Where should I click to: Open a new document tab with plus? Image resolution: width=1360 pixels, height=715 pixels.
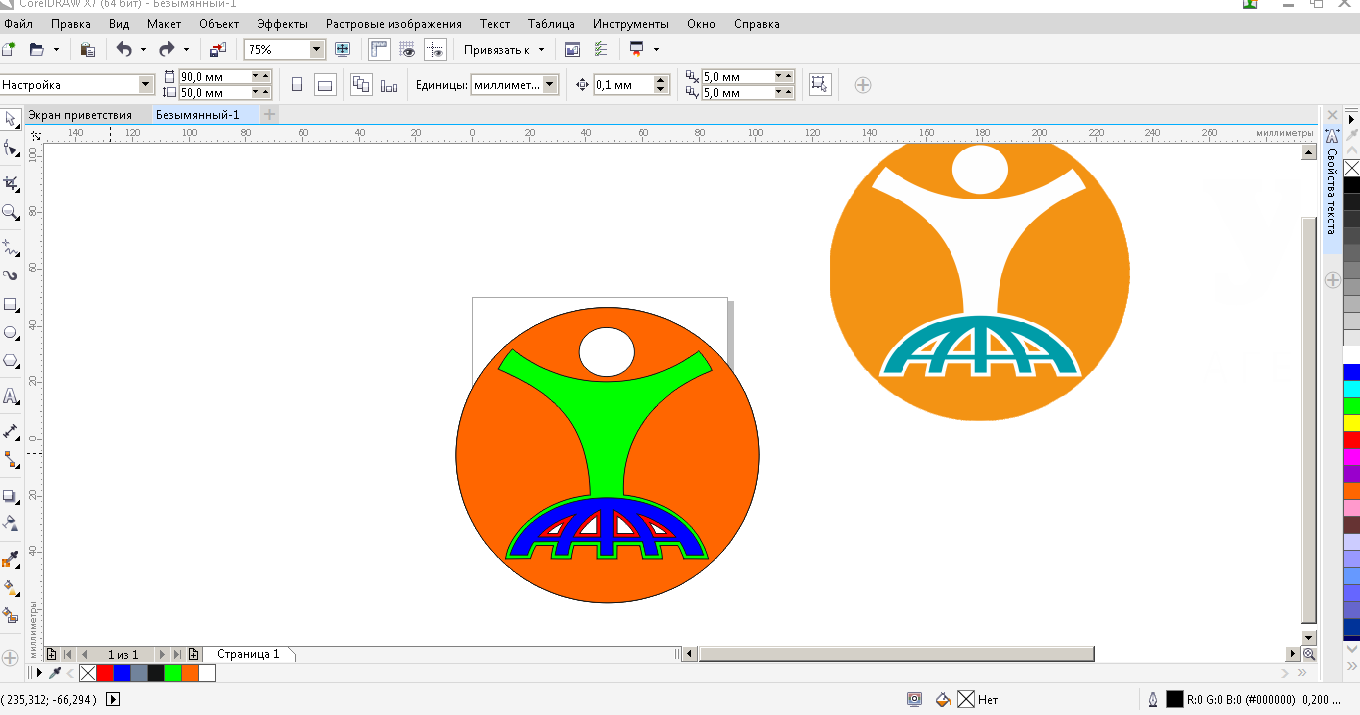point(269,115)
